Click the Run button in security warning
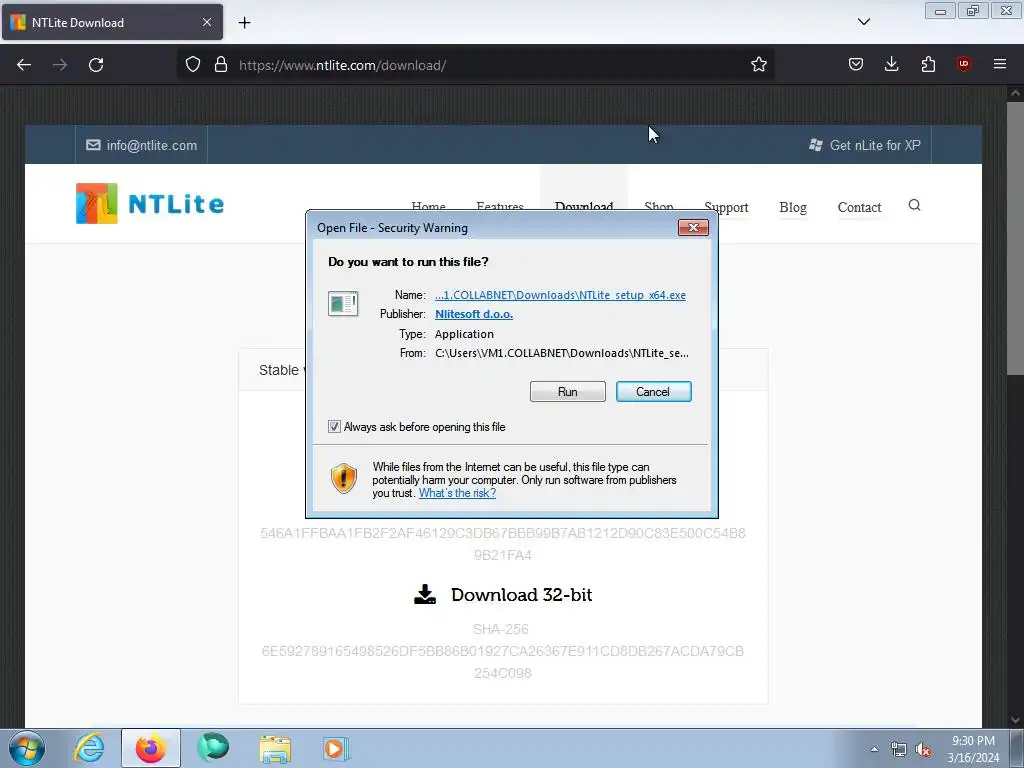The width and height of the screenshot is (1024, 768). click(x=568, y=392)
